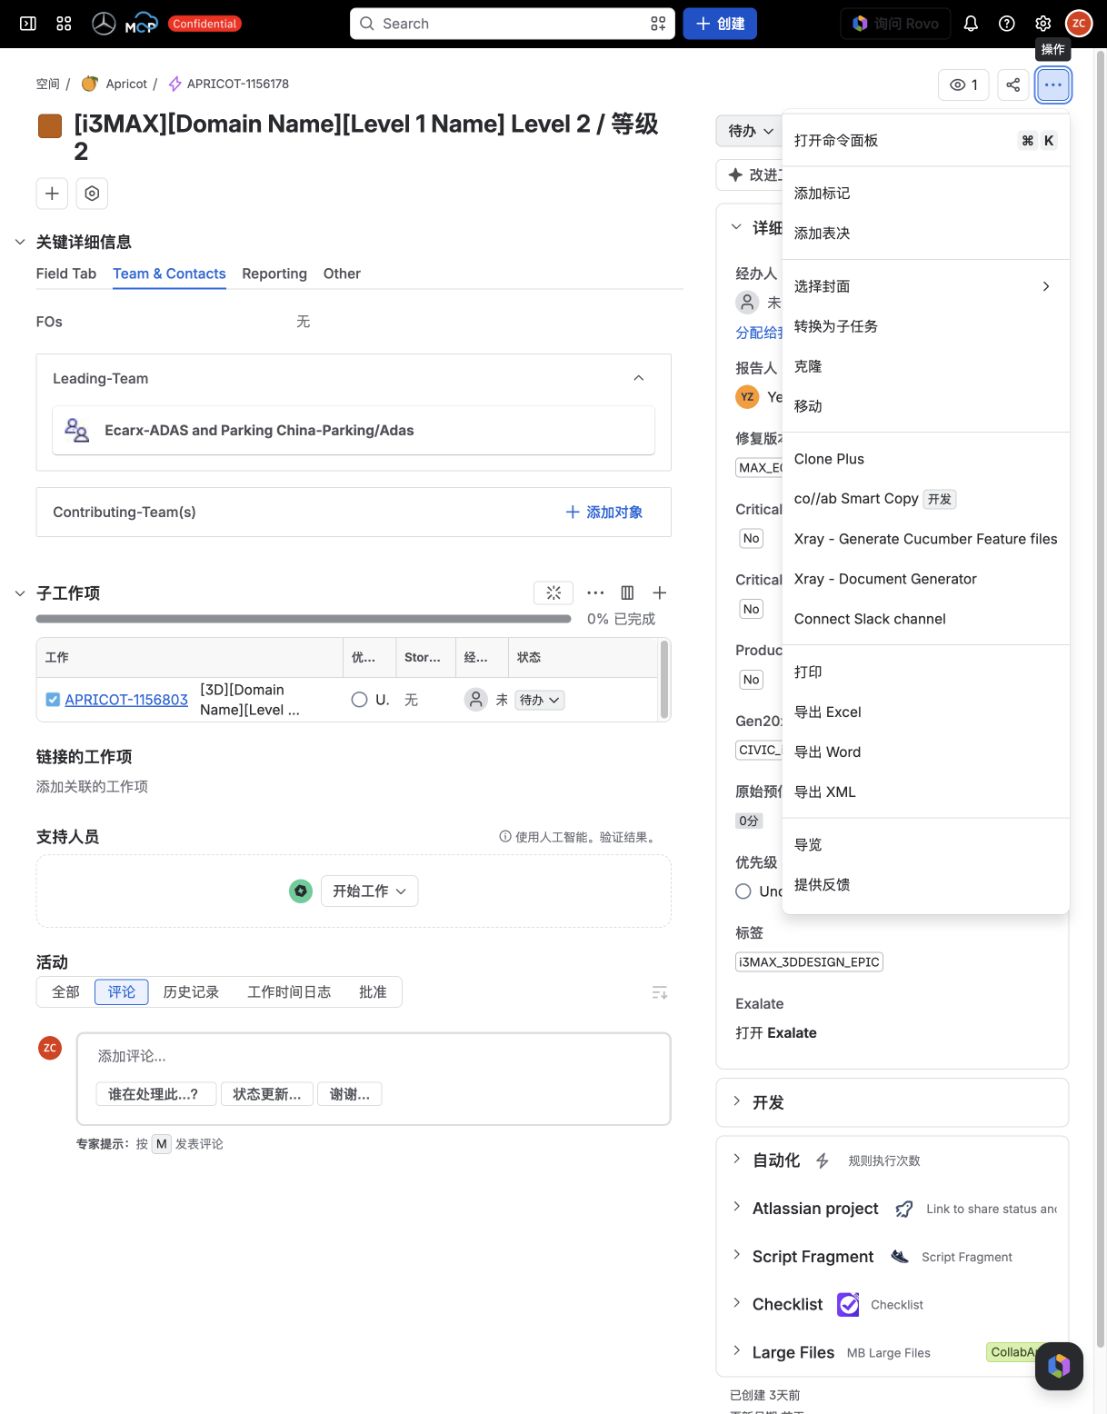Open the Rovo floating chat button
1107x1414 pixels.
1059,1365
